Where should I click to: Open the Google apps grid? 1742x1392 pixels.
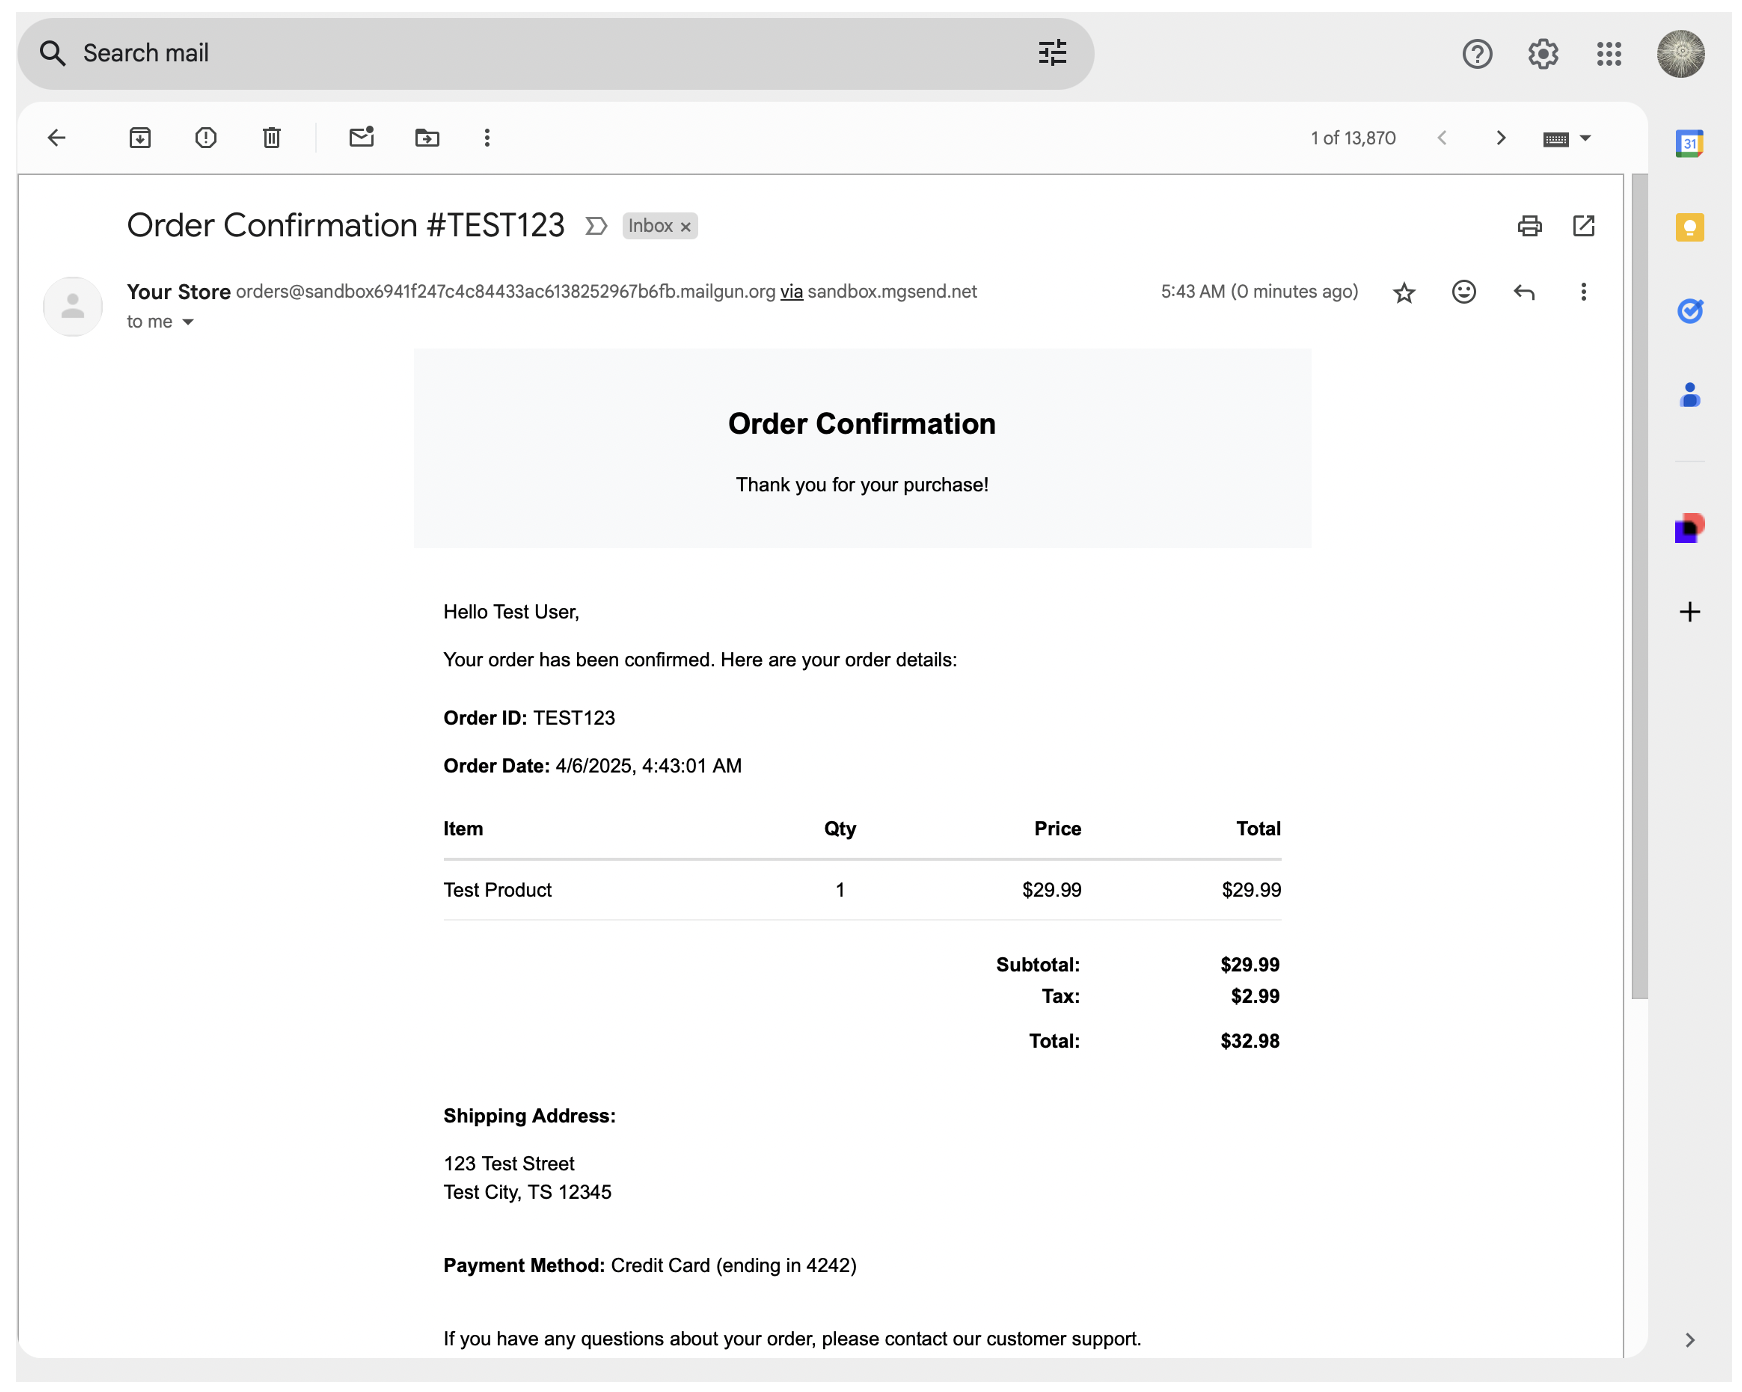[1609, 54]
